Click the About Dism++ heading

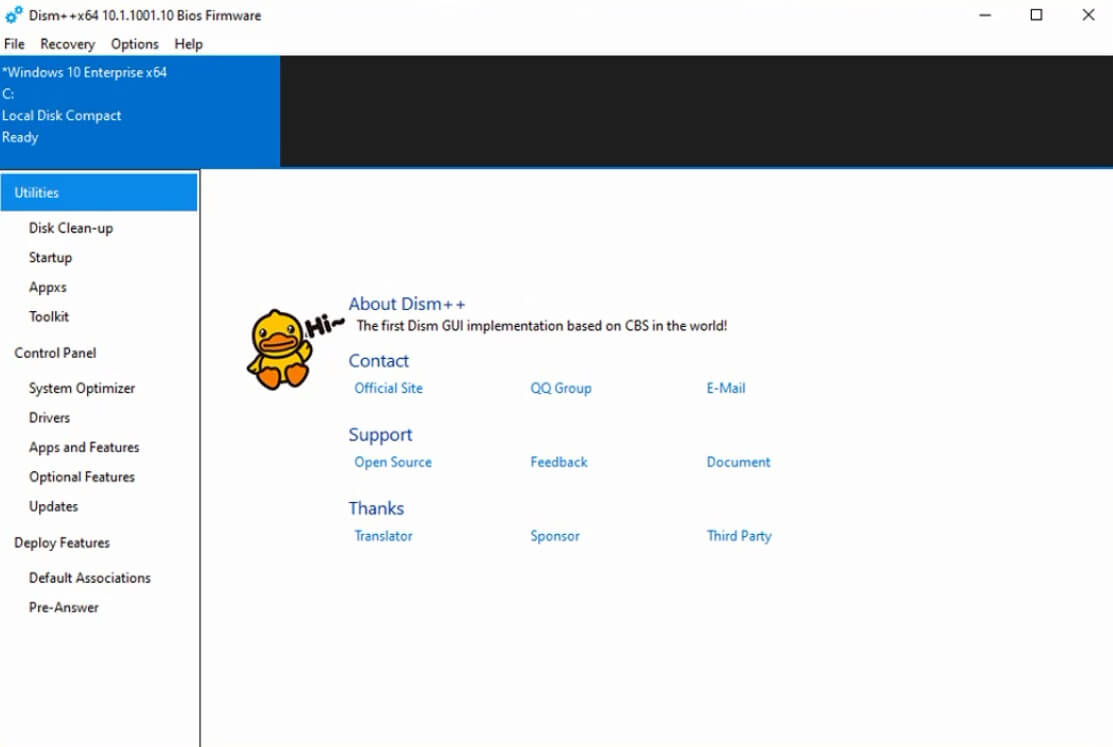tap(407, 304)
